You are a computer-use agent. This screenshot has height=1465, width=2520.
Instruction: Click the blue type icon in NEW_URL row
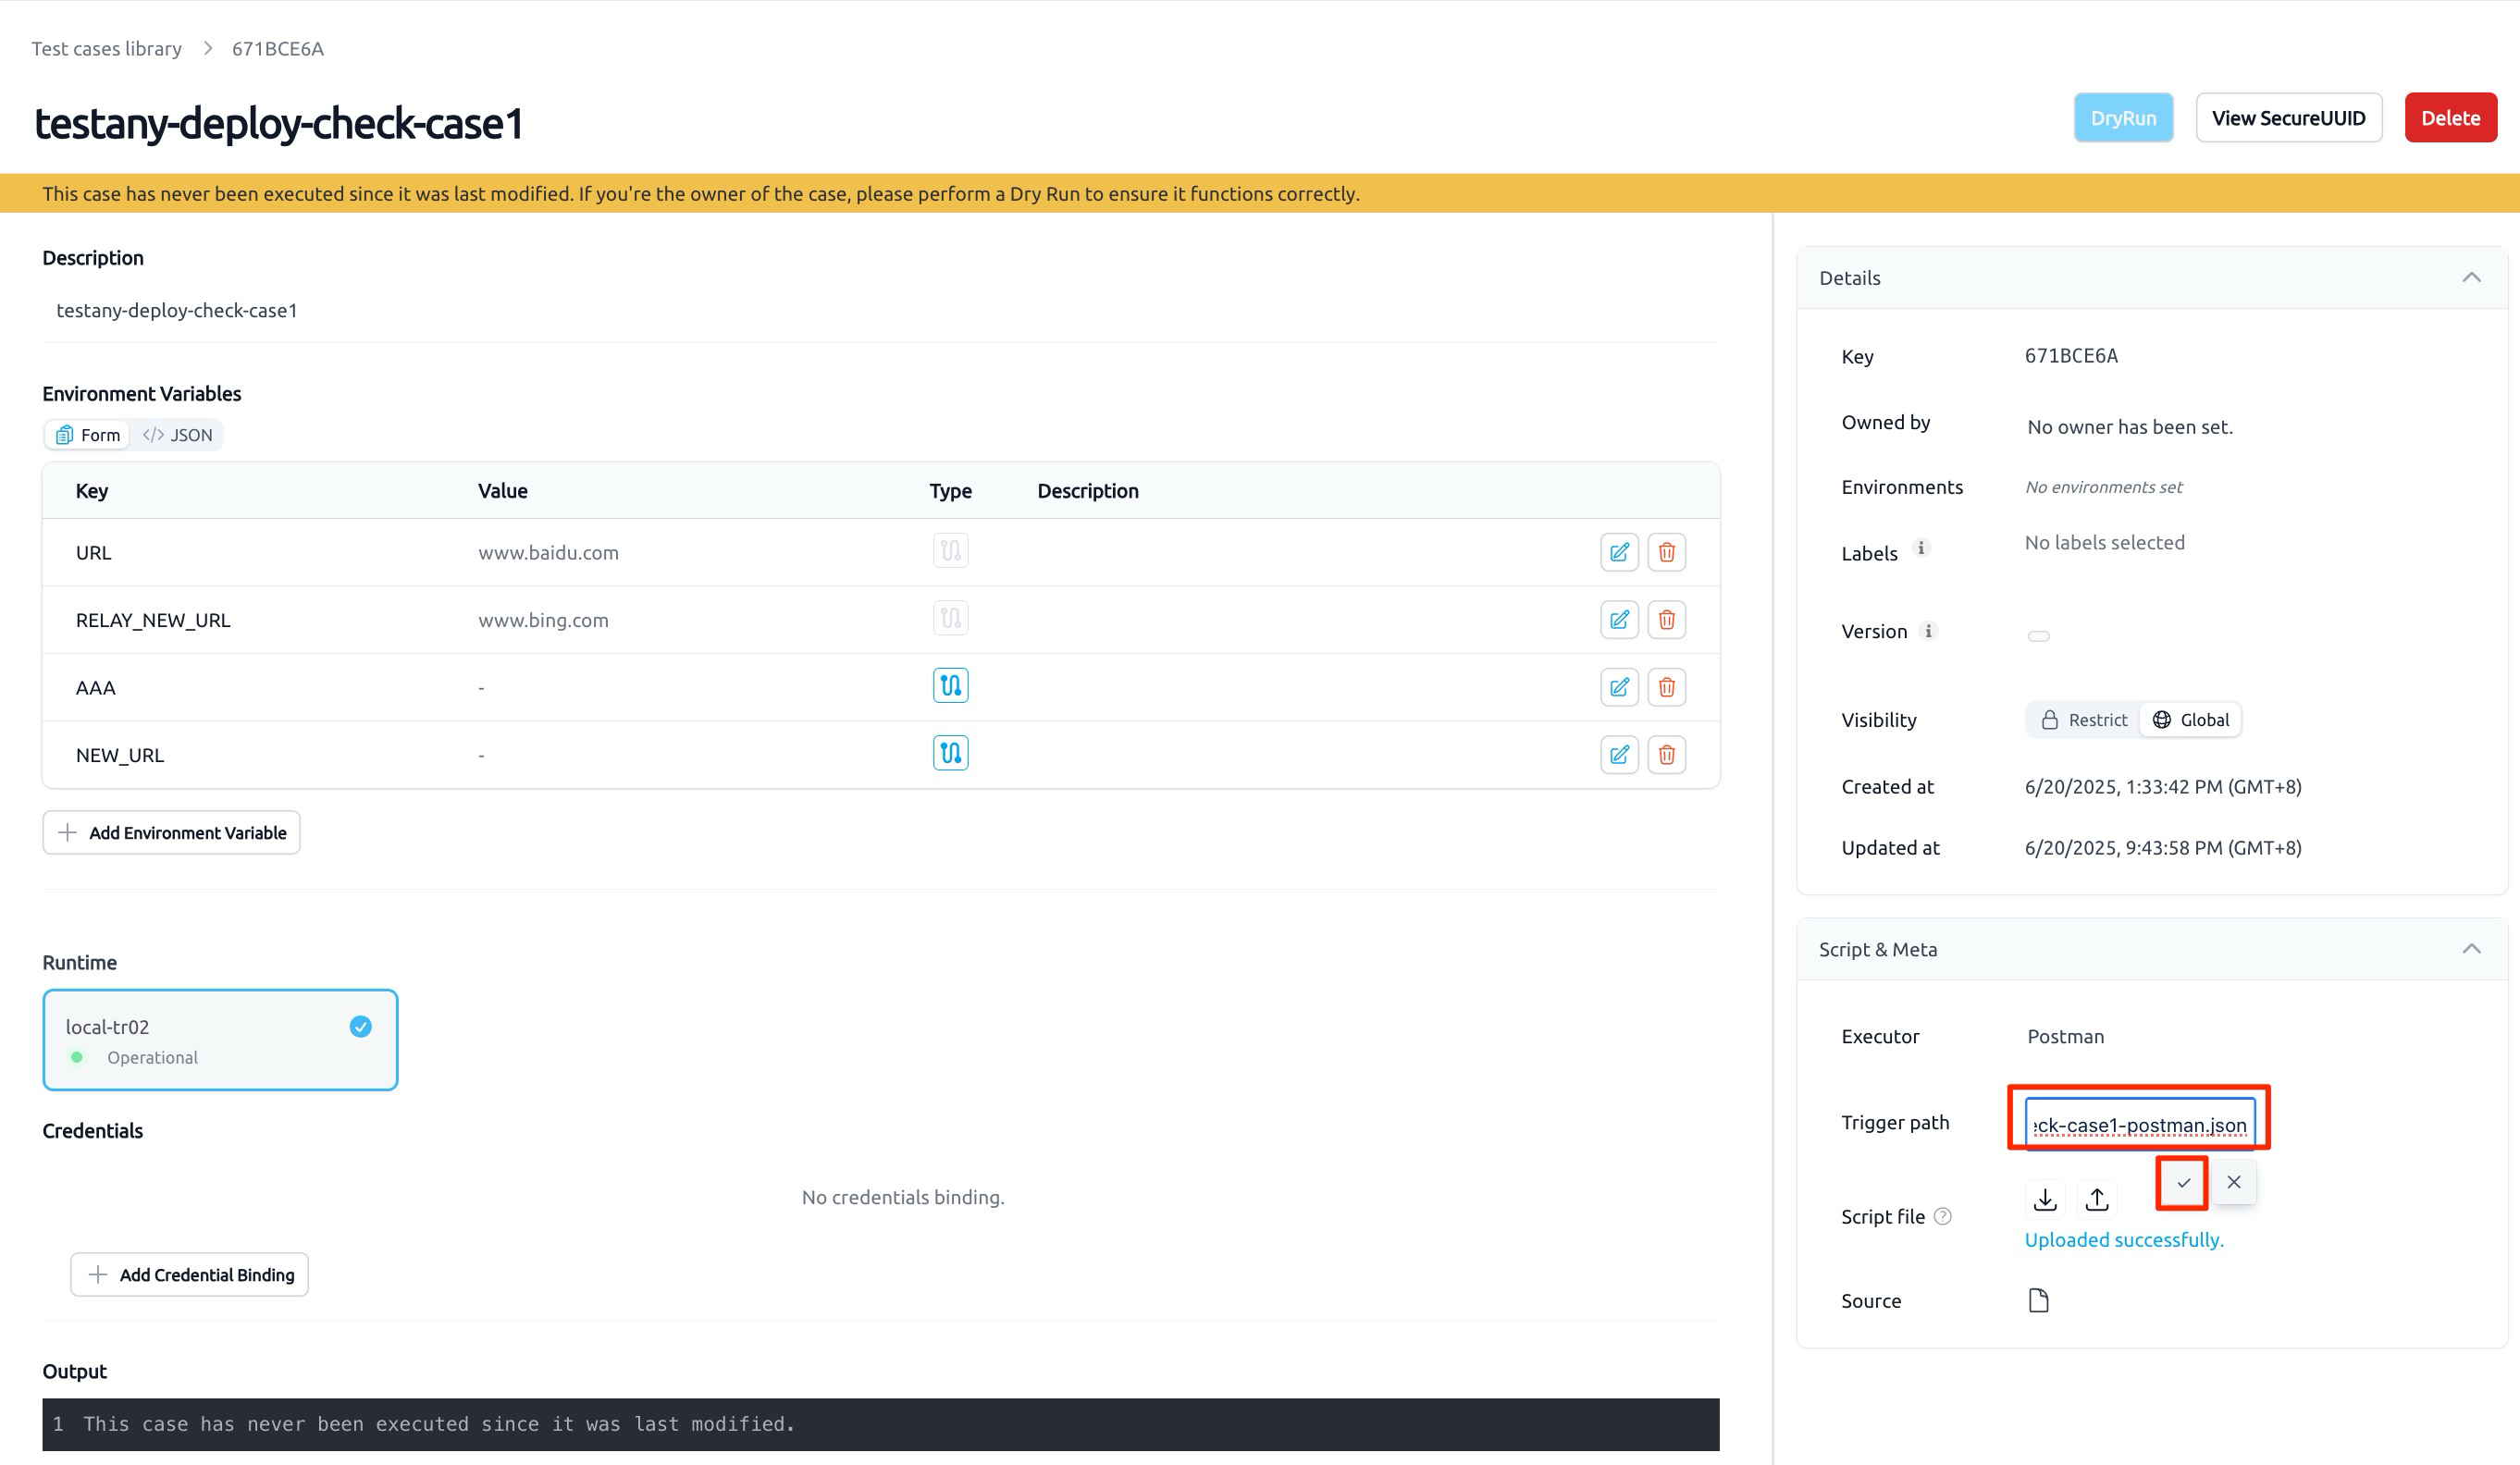pyautogui.click(x=950, y=752)
